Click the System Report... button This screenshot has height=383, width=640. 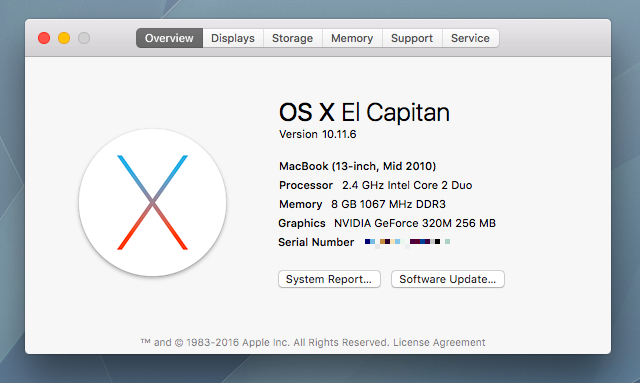pyautogui.click(x=329, y=279)
